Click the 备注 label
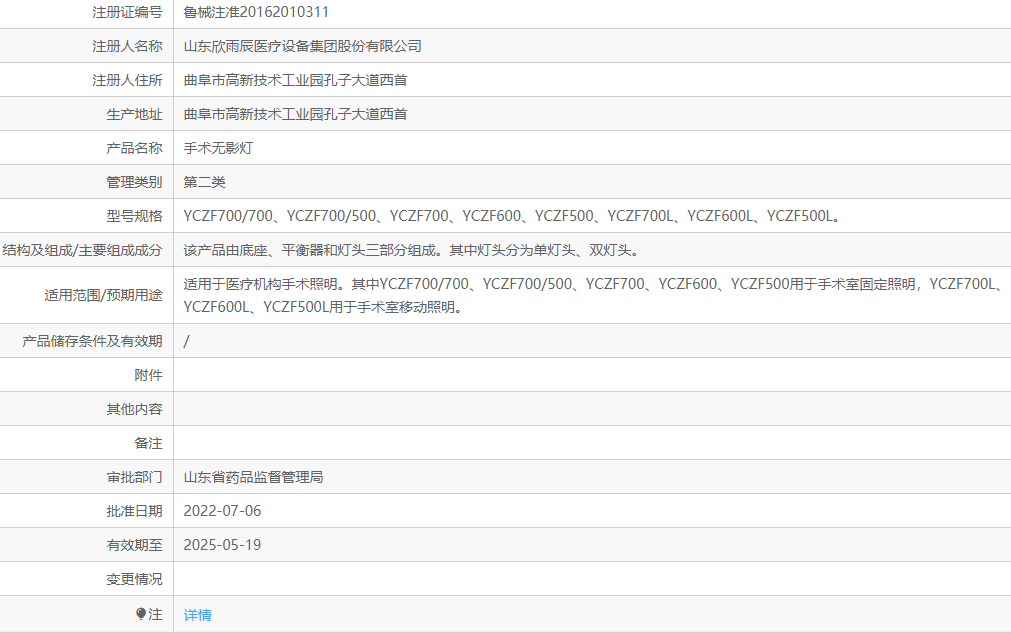This screenshot has height=633, width=1011. [x=148, y=443]
